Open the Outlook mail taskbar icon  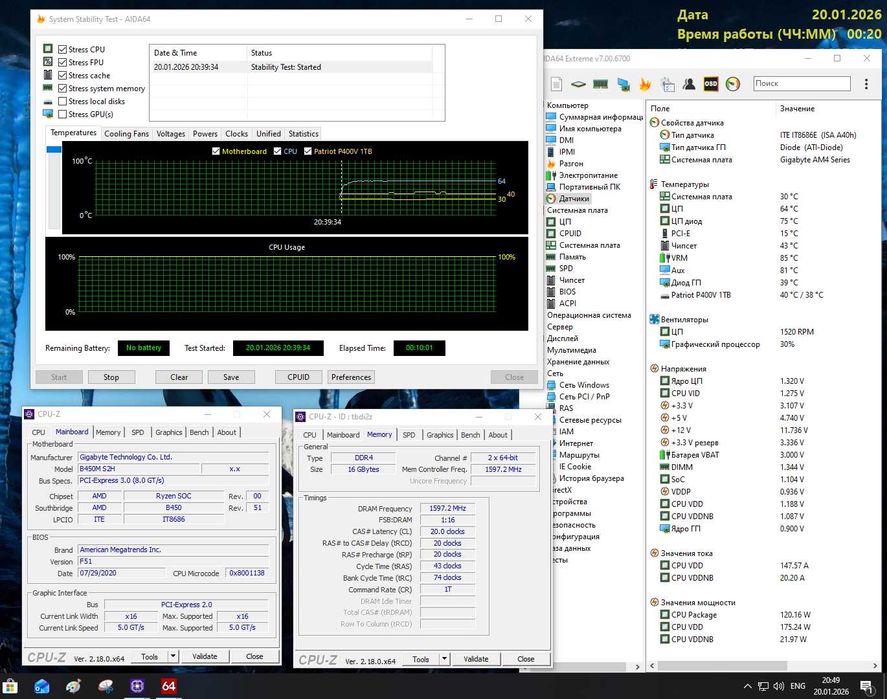tap(42, 686)
